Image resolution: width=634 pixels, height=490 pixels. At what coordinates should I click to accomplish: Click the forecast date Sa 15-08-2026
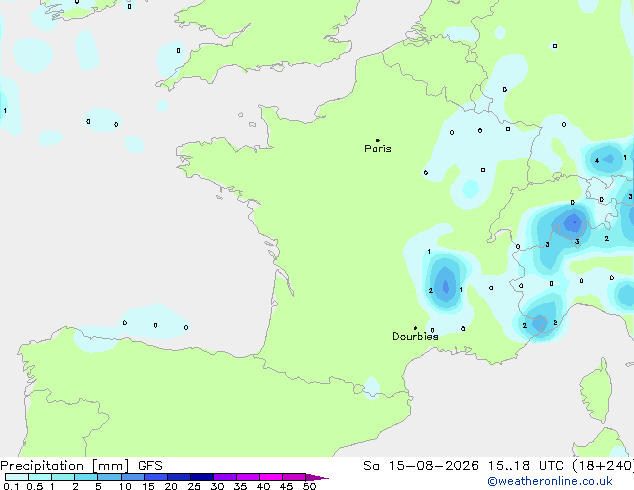click(x=421, y=466)
